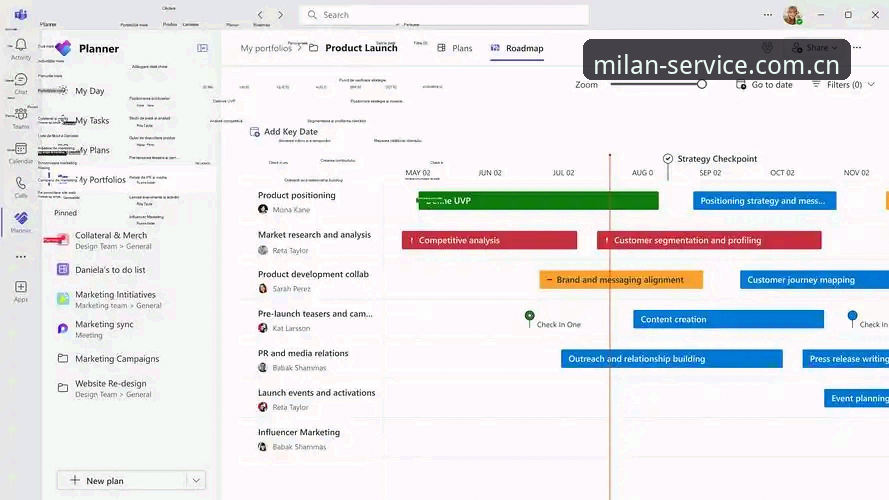Image resolution: width=889 pixels, height=500 pixels.
Task: Expand the Filters (0) dropdown
Action: point(843,84)
